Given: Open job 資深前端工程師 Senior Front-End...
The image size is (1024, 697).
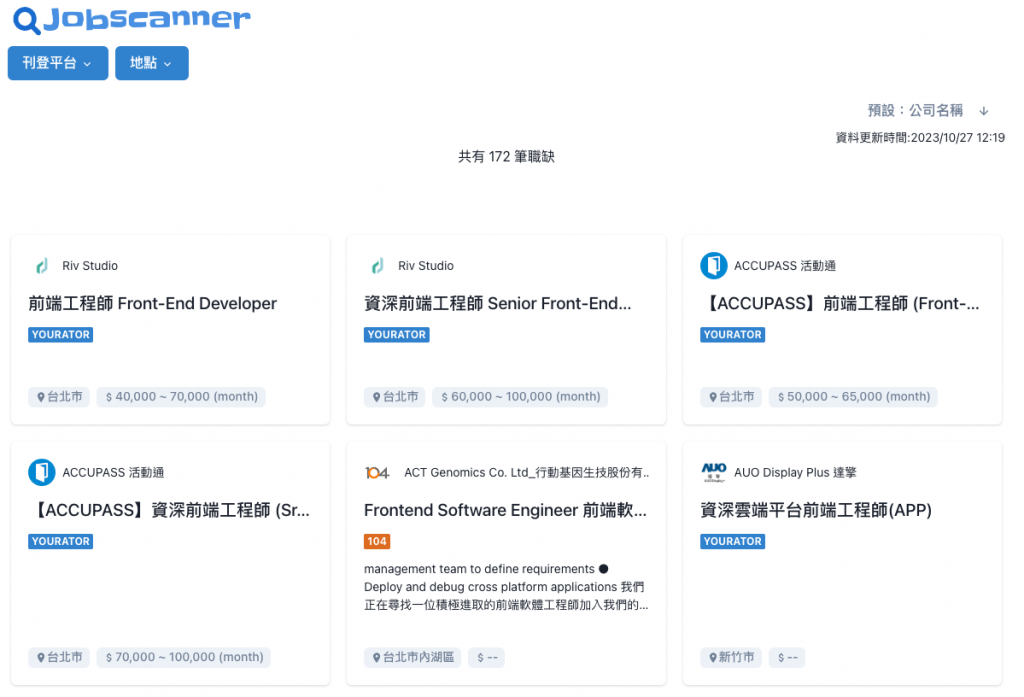Looking at the screenshot, I should click(498, 304).
